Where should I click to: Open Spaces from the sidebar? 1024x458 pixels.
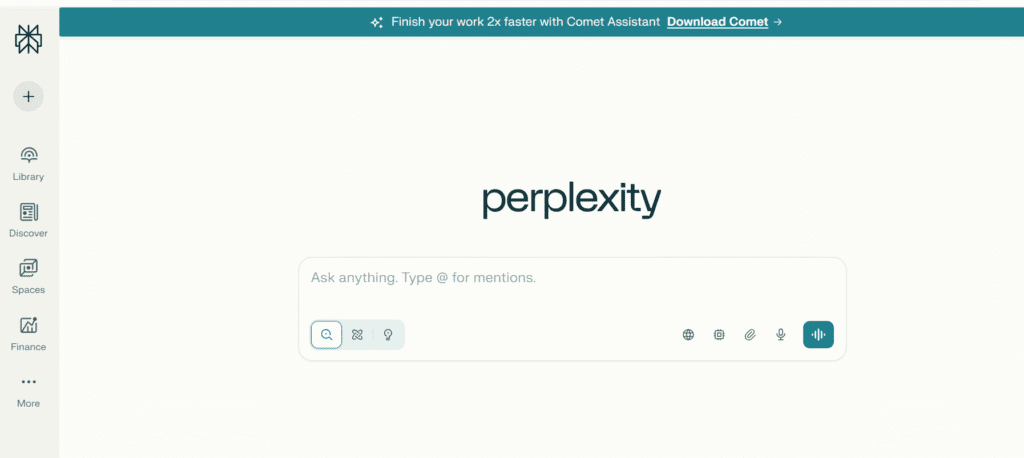[28, 276]
